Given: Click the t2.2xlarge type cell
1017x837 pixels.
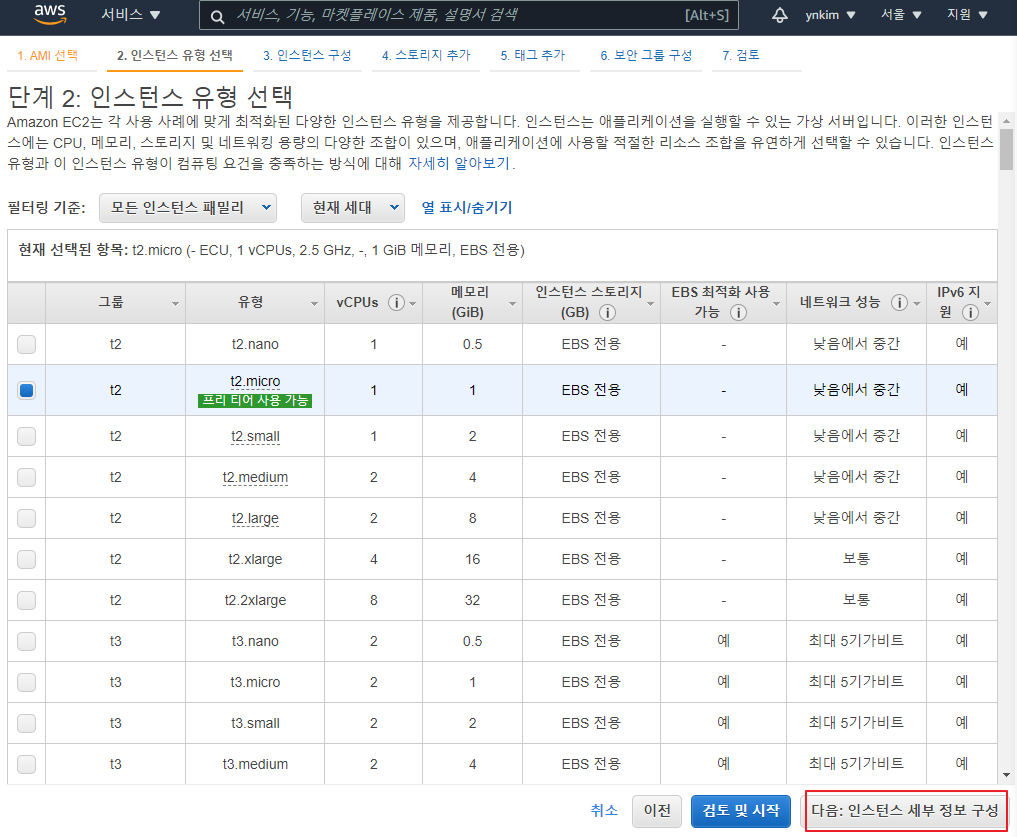Looking at the screenshot, I should 256,601.
